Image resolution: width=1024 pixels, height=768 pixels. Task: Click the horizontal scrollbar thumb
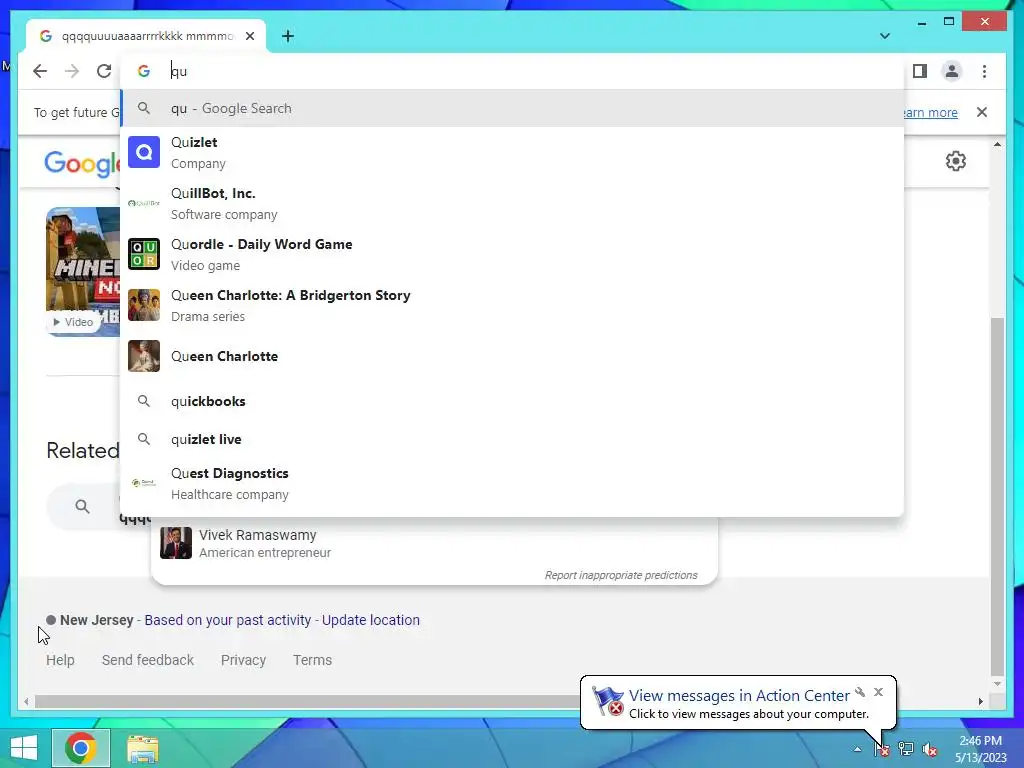click(307, 701)
